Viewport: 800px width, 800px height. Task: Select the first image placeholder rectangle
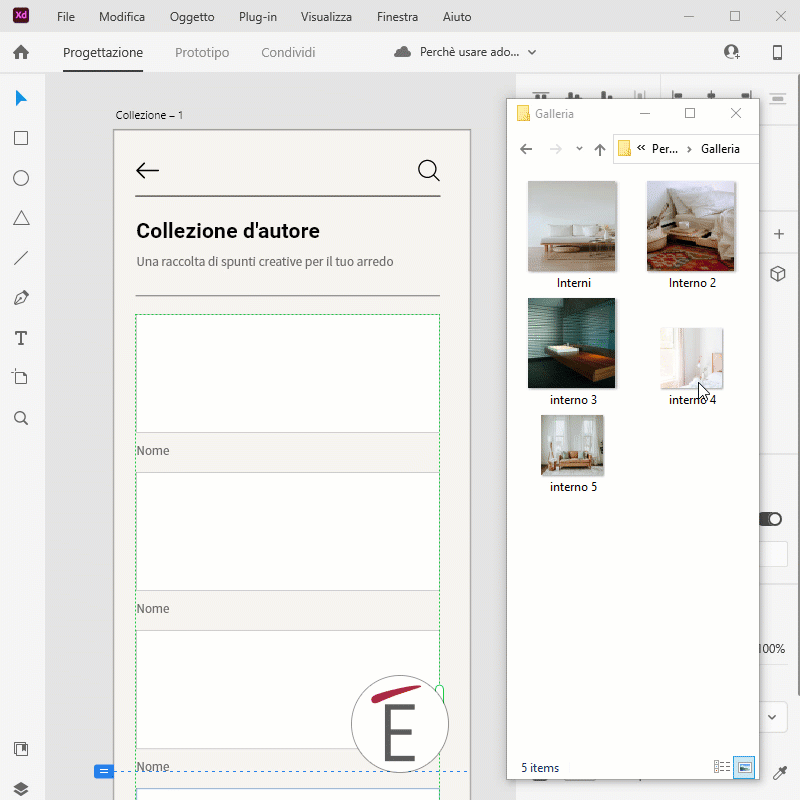[288, 373]
